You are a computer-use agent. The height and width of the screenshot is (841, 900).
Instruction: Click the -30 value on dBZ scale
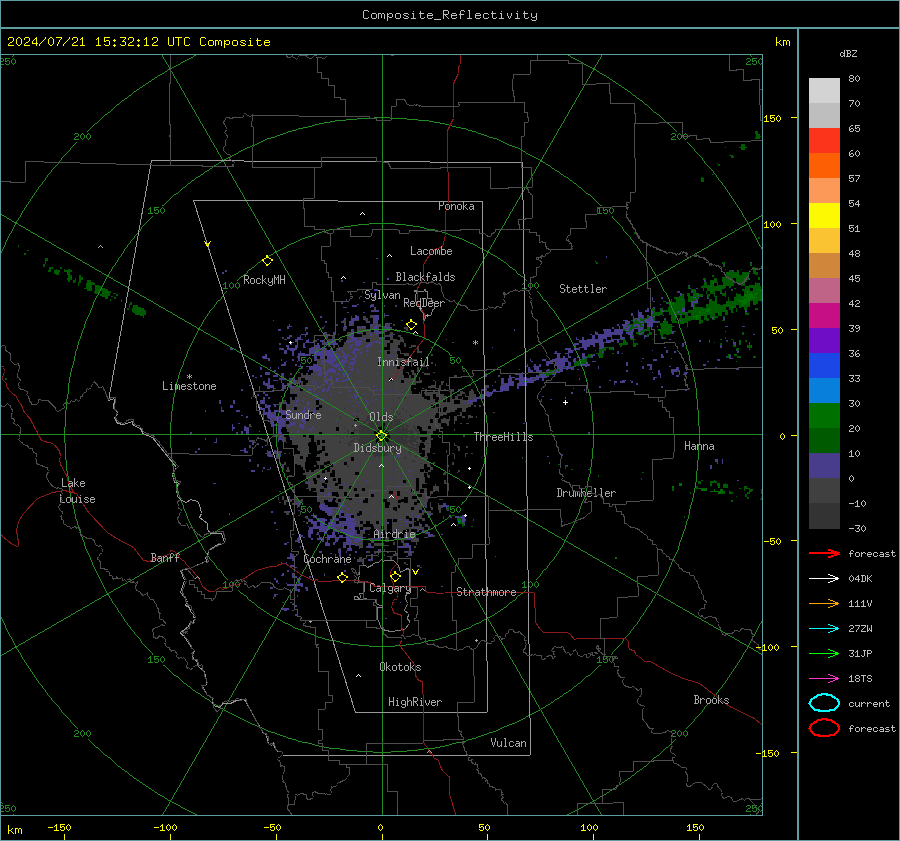point(857,528)
